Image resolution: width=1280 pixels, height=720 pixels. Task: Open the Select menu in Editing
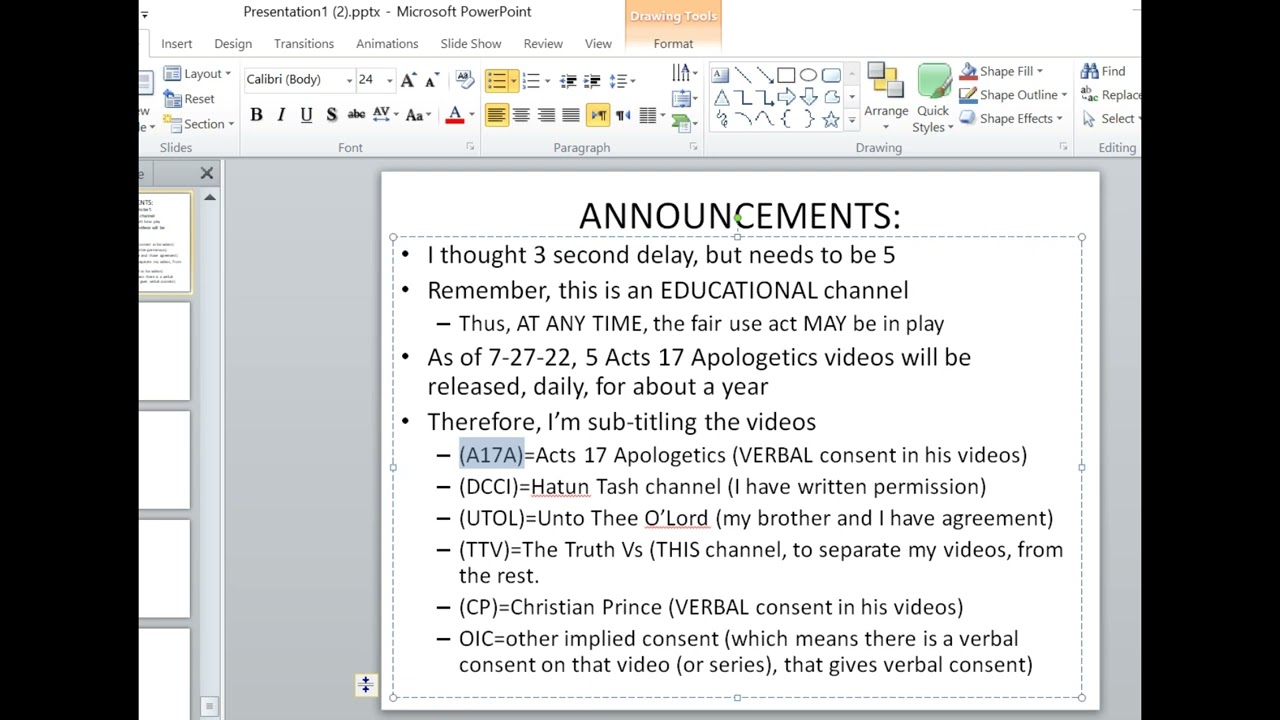[1110, 118]
